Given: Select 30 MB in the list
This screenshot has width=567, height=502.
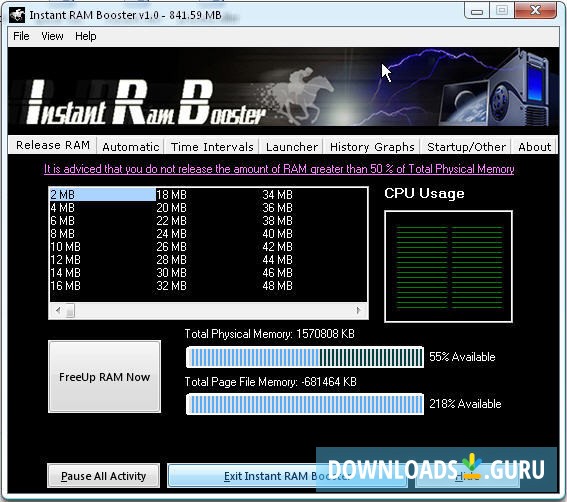Looking at the screenshot, I should 171,273.
